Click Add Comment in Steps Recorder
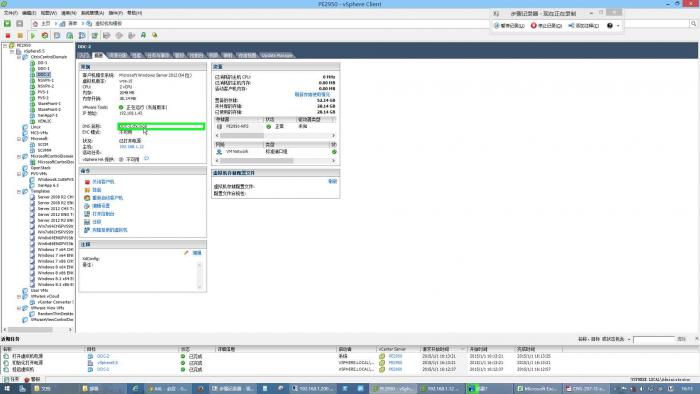This screenshot has width=700, height=394. point(583,26)
